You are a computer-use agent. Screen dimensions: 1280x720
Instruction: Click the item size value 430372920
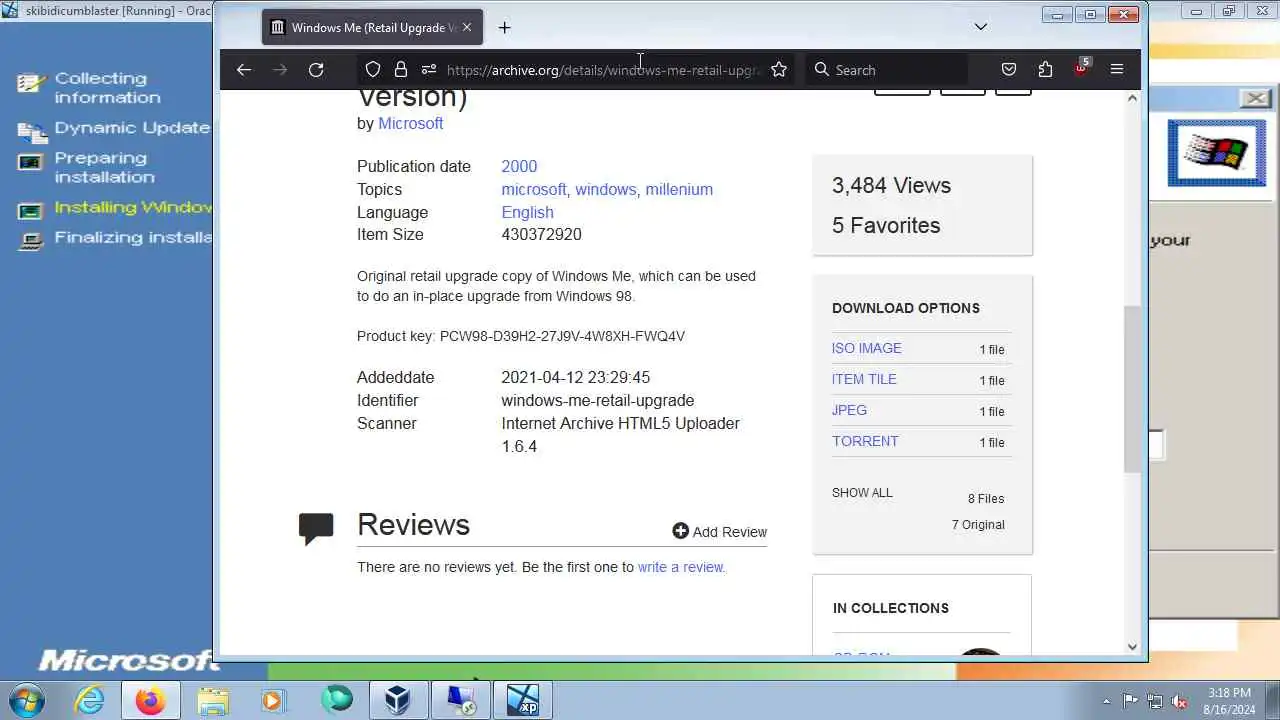coord(541,234)
